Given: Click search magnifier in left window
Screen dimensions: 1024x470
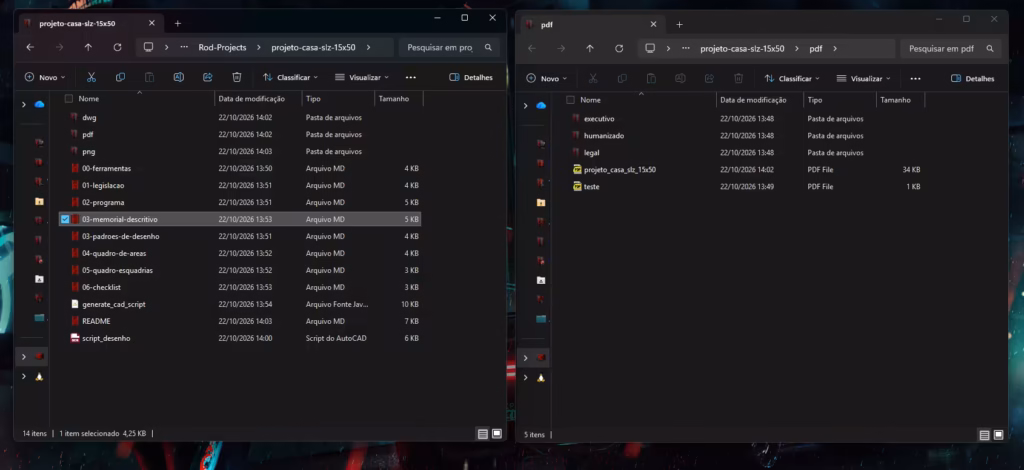Looking at the screenshot, I should click(488, 48).
